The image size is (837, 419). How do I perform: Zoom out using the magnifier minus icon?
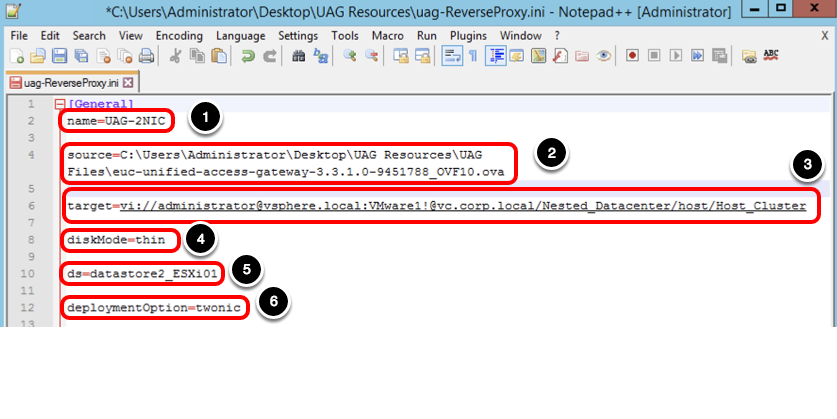pos(371,56)
